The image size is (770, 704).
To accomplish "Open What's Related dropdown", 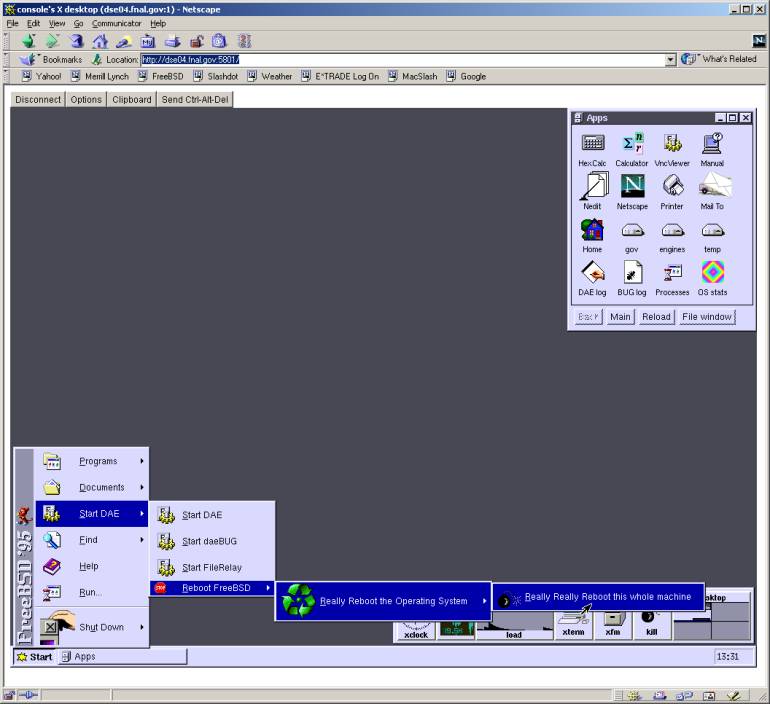I will pyautogui.click(x=718, y=59).
